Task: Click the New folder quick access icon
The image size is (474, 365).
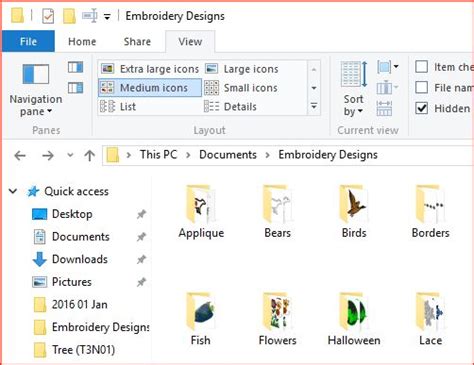Action: (x=69, y=16)
